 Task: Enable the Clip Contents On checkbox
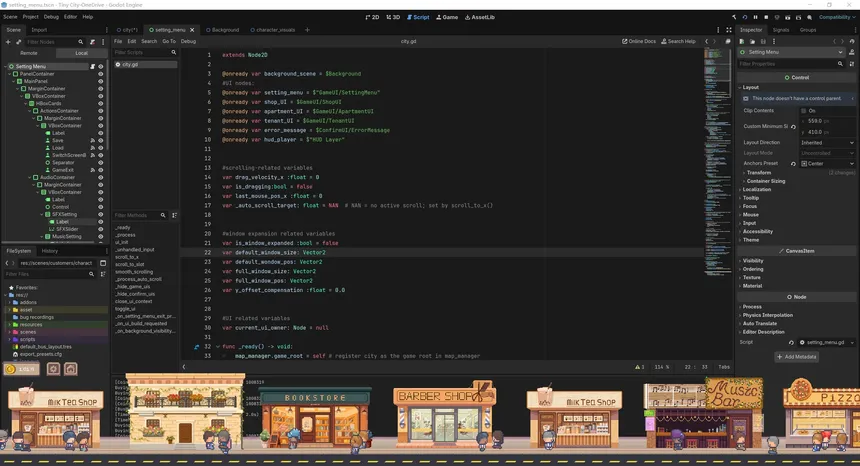point(804,111)
